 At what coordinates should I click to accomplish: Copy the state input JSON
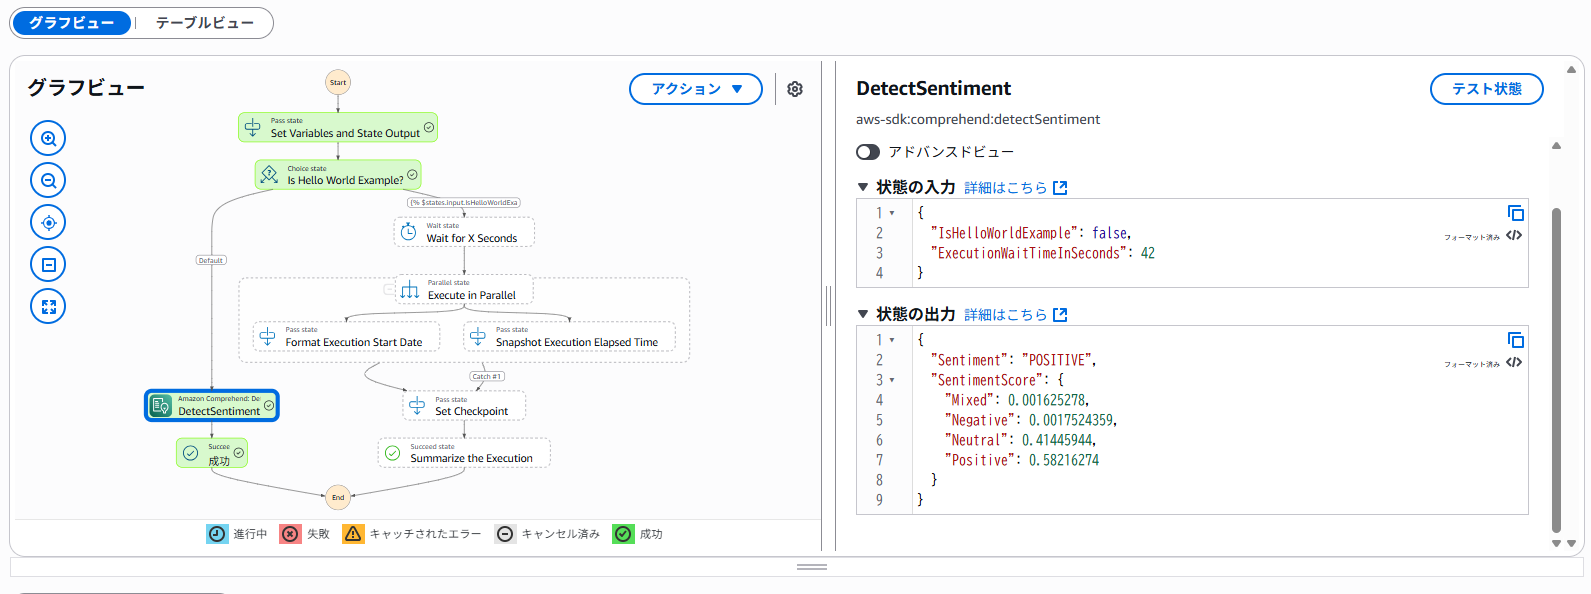pos(1515,213)
